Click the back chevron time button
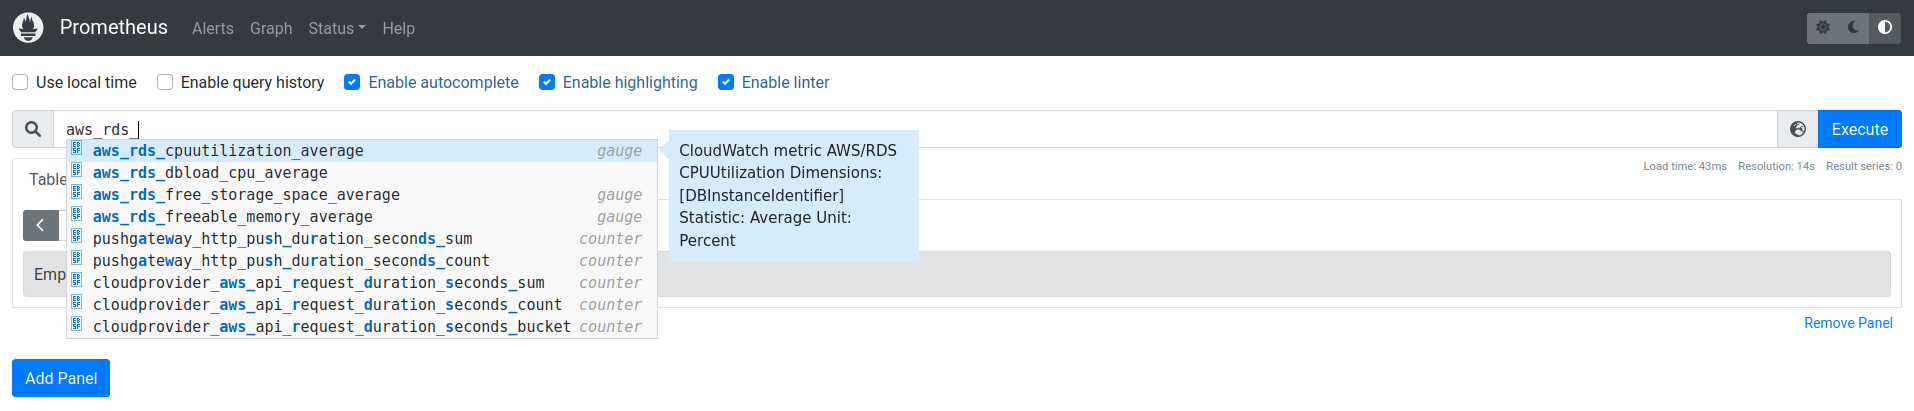This screenshot has width=1914, height=411. (x=40, y=225)
